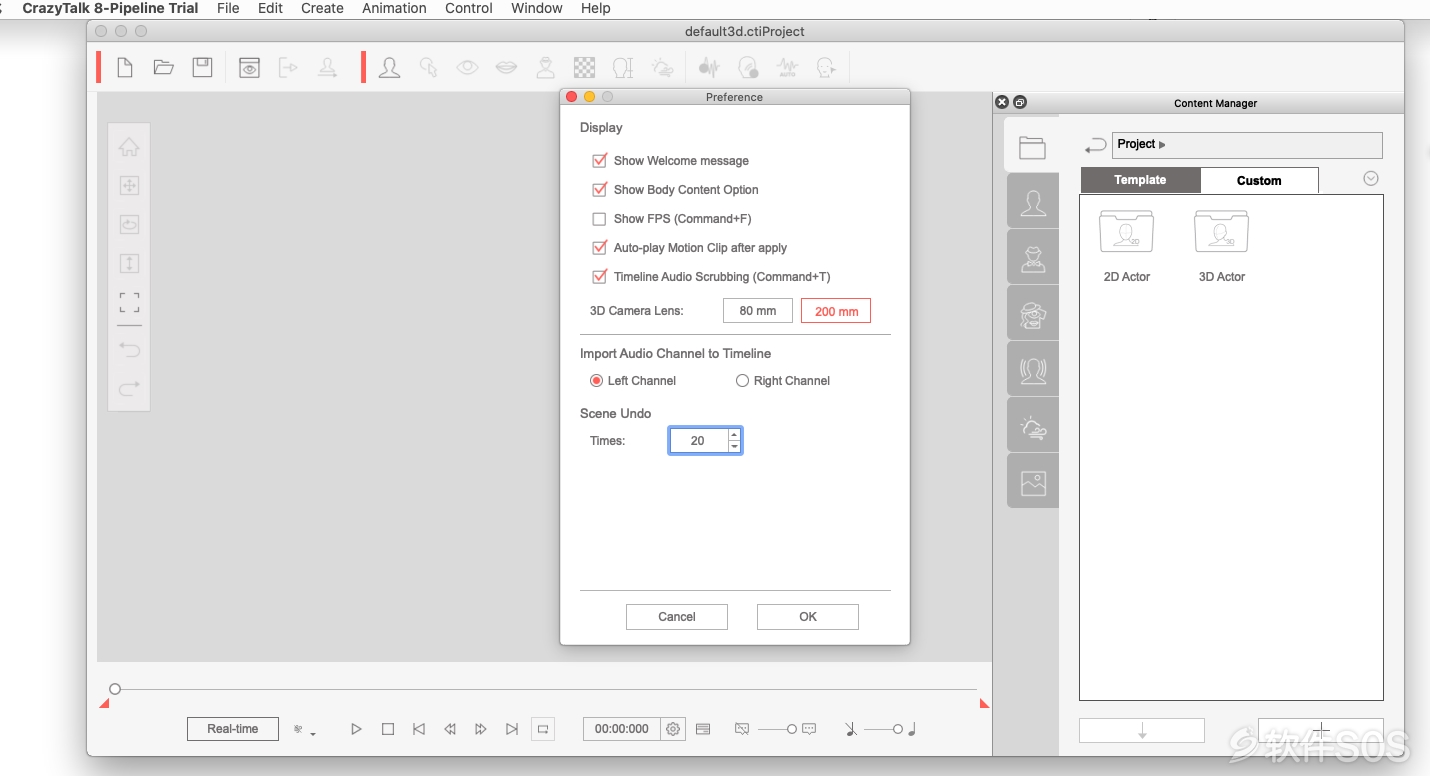Click the lips/mouth settings toolbar icon

[x=507, y=67]
